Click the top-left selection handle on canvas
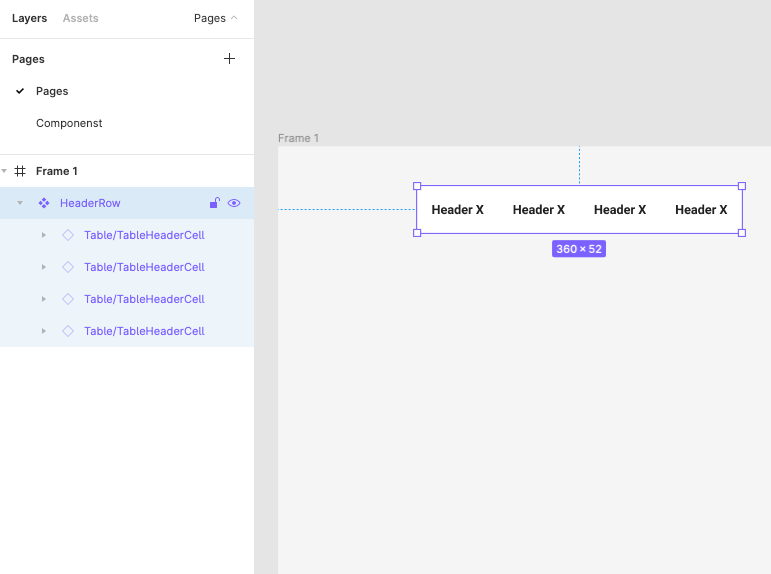771x574 pixels. pyautogui.click(x=417, y=186)
